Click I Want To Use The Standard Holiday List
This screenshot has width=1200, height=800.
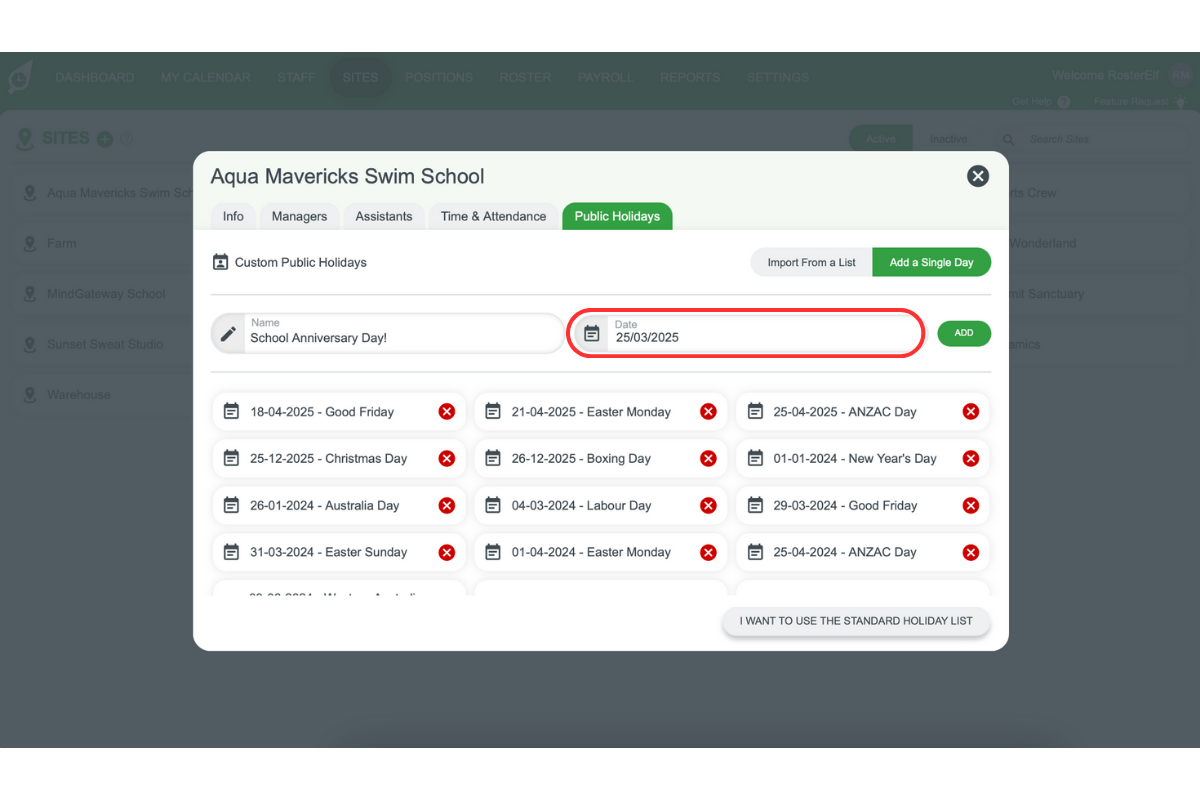[x=855, y=621]
